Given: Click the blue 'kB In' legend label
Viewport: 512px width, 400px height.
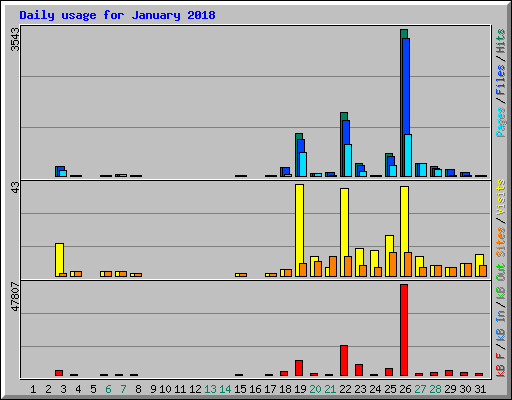Looking at the screenshot, I should point(501,326).
